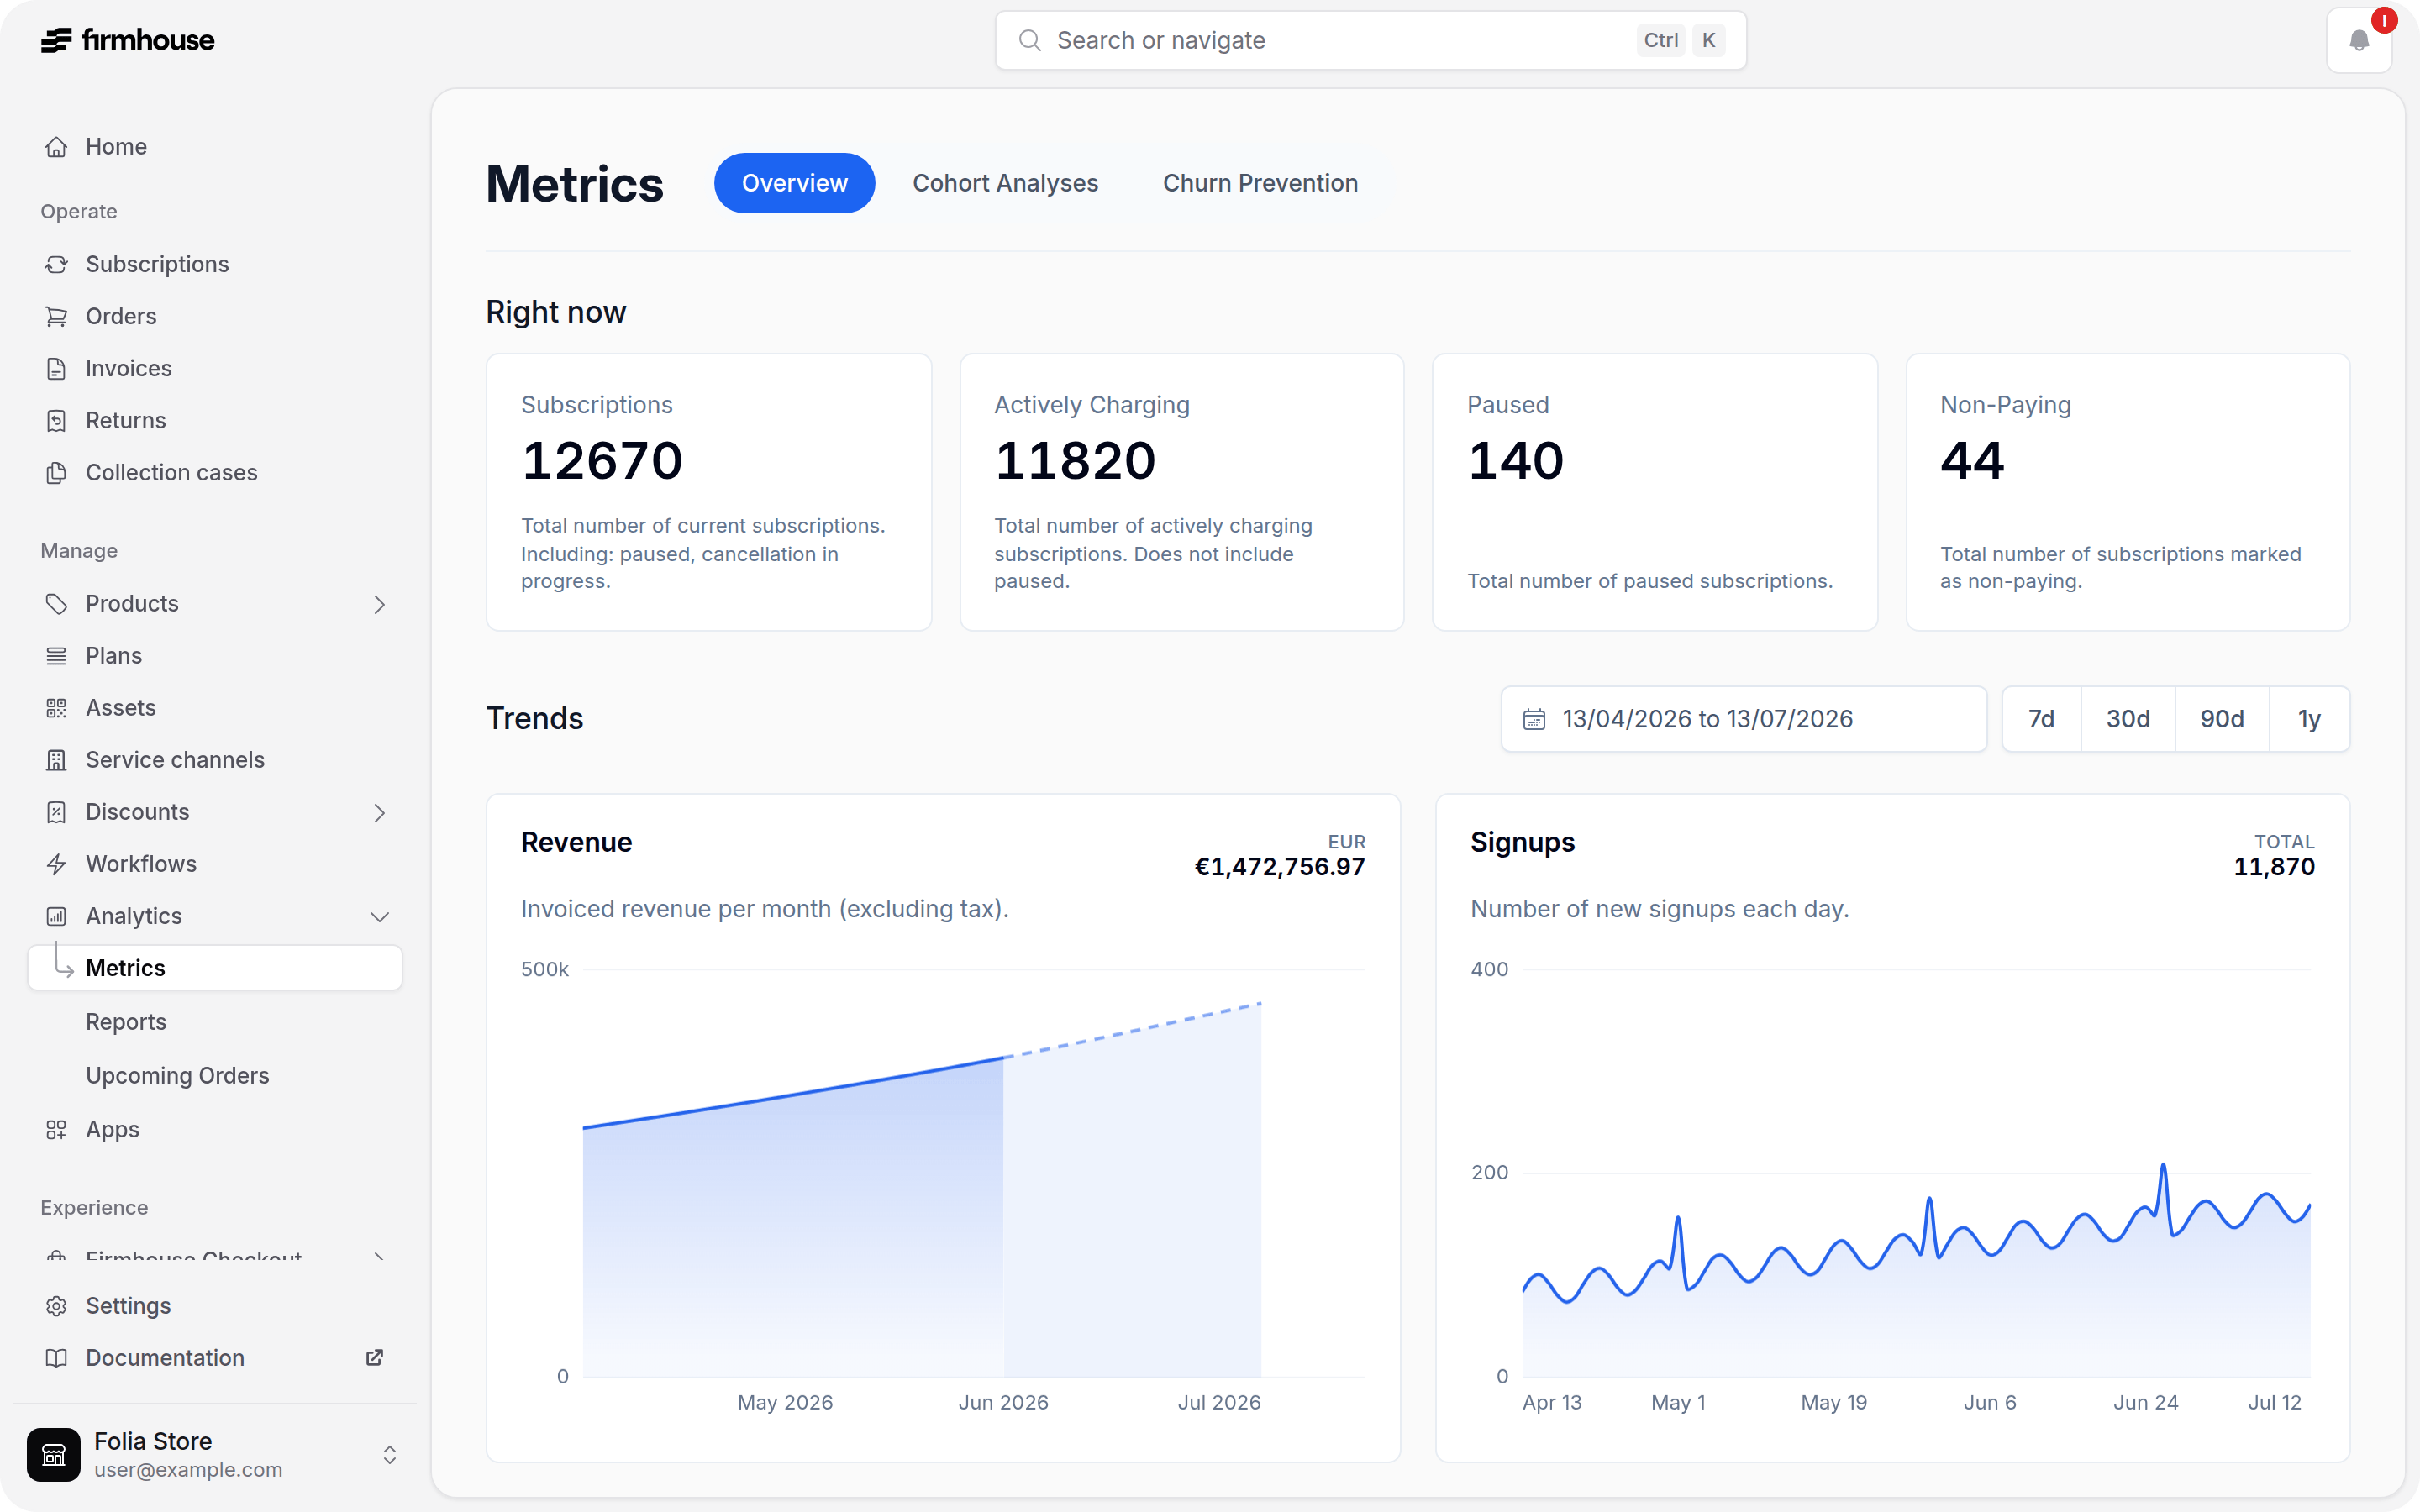Viewport: 2420px width, 1512px height.
Task: Click the calendar icon in date range
Action: coord(1534,719)
